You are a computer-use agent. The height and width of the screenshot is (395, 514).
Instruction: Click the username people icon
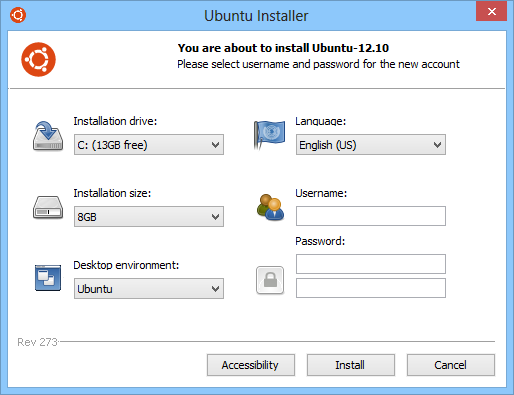tap(270, 207)
